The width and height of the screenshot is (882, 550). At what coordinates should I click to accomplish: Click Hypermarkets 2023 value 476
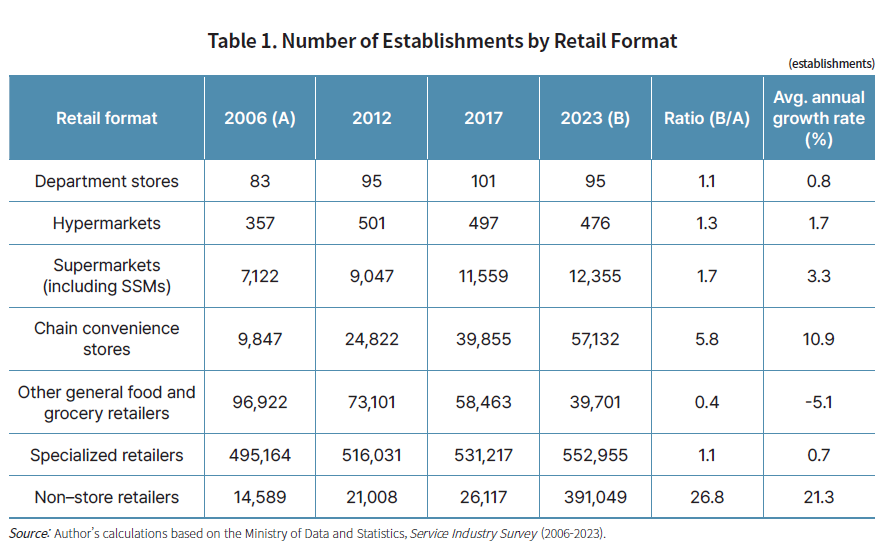pyautogui.click(x=595, y=223)
